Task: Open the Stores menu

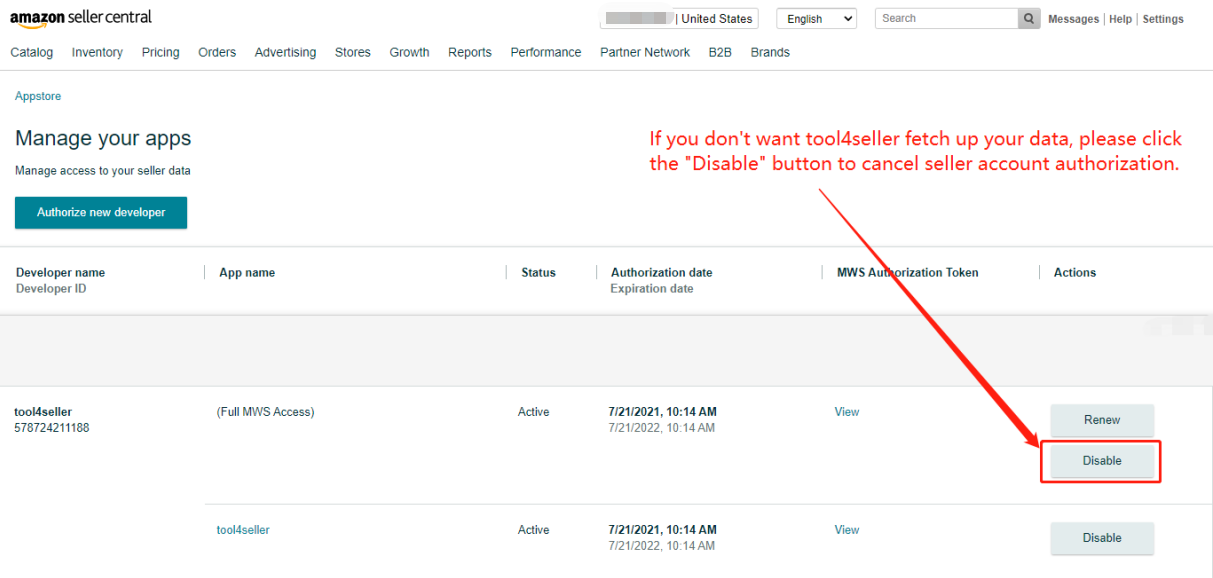Action: pyautogui.click(x=352, y=52)
